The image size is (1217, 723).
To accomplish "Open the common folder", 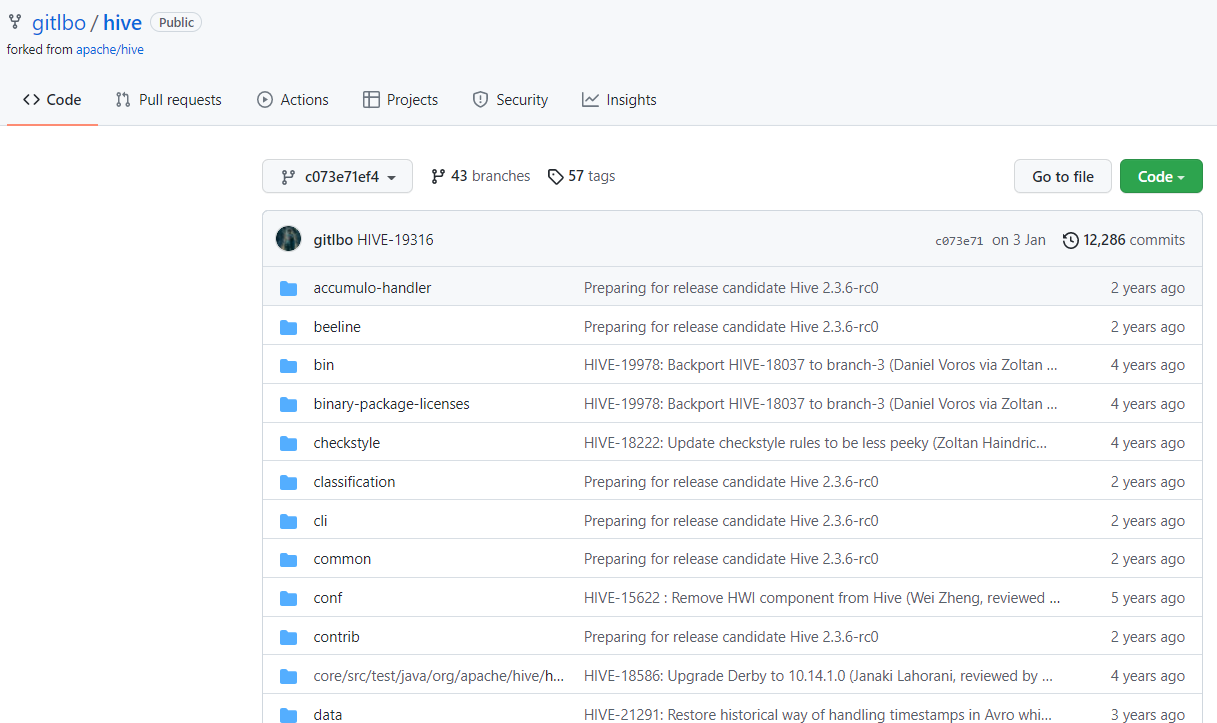I will (x=342, y=559).
